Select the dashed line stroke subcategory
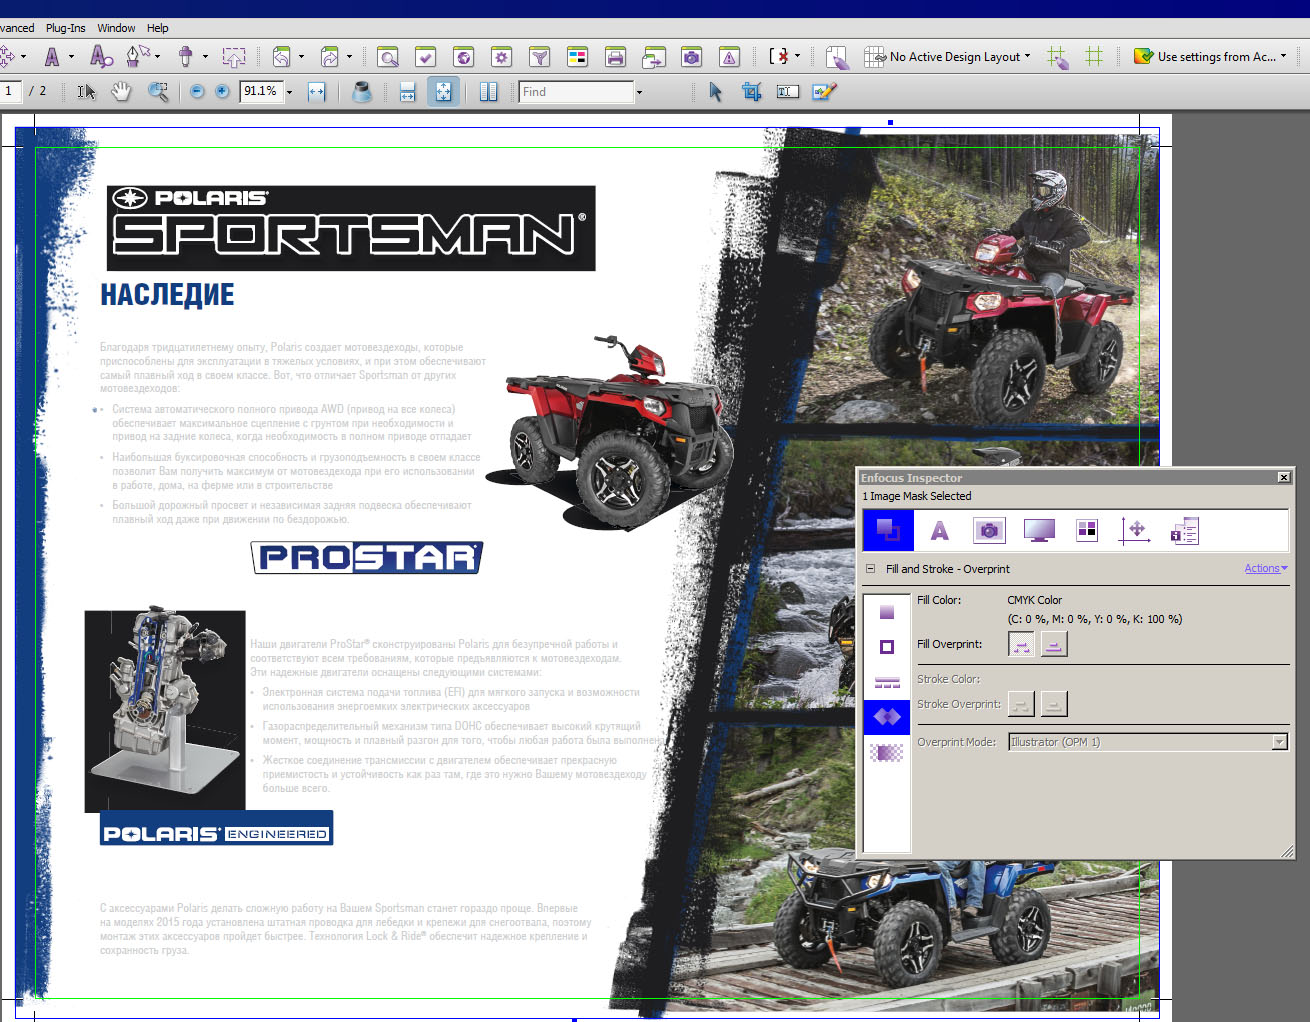Screen dimensions: 1310x1022 887,682
